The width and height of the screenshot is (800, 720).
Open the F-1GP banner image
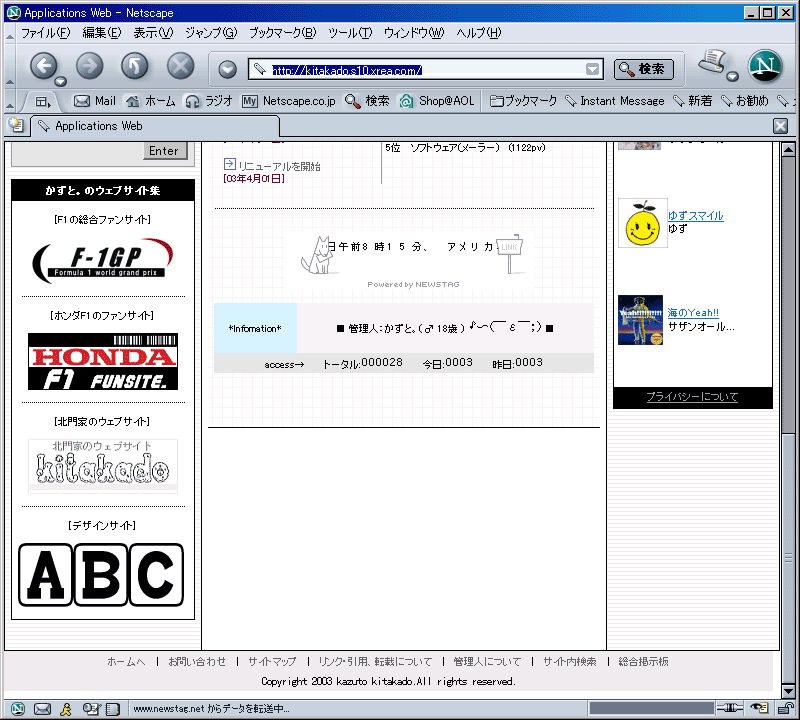(x=103, y=260)
